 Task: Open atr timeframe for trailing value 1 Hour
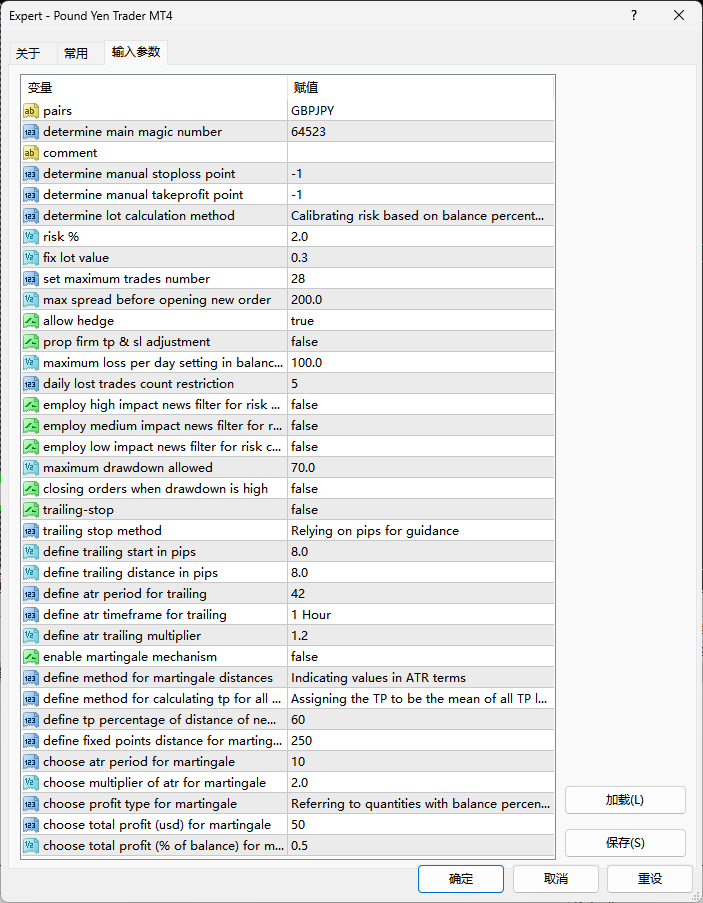[419, 615]
